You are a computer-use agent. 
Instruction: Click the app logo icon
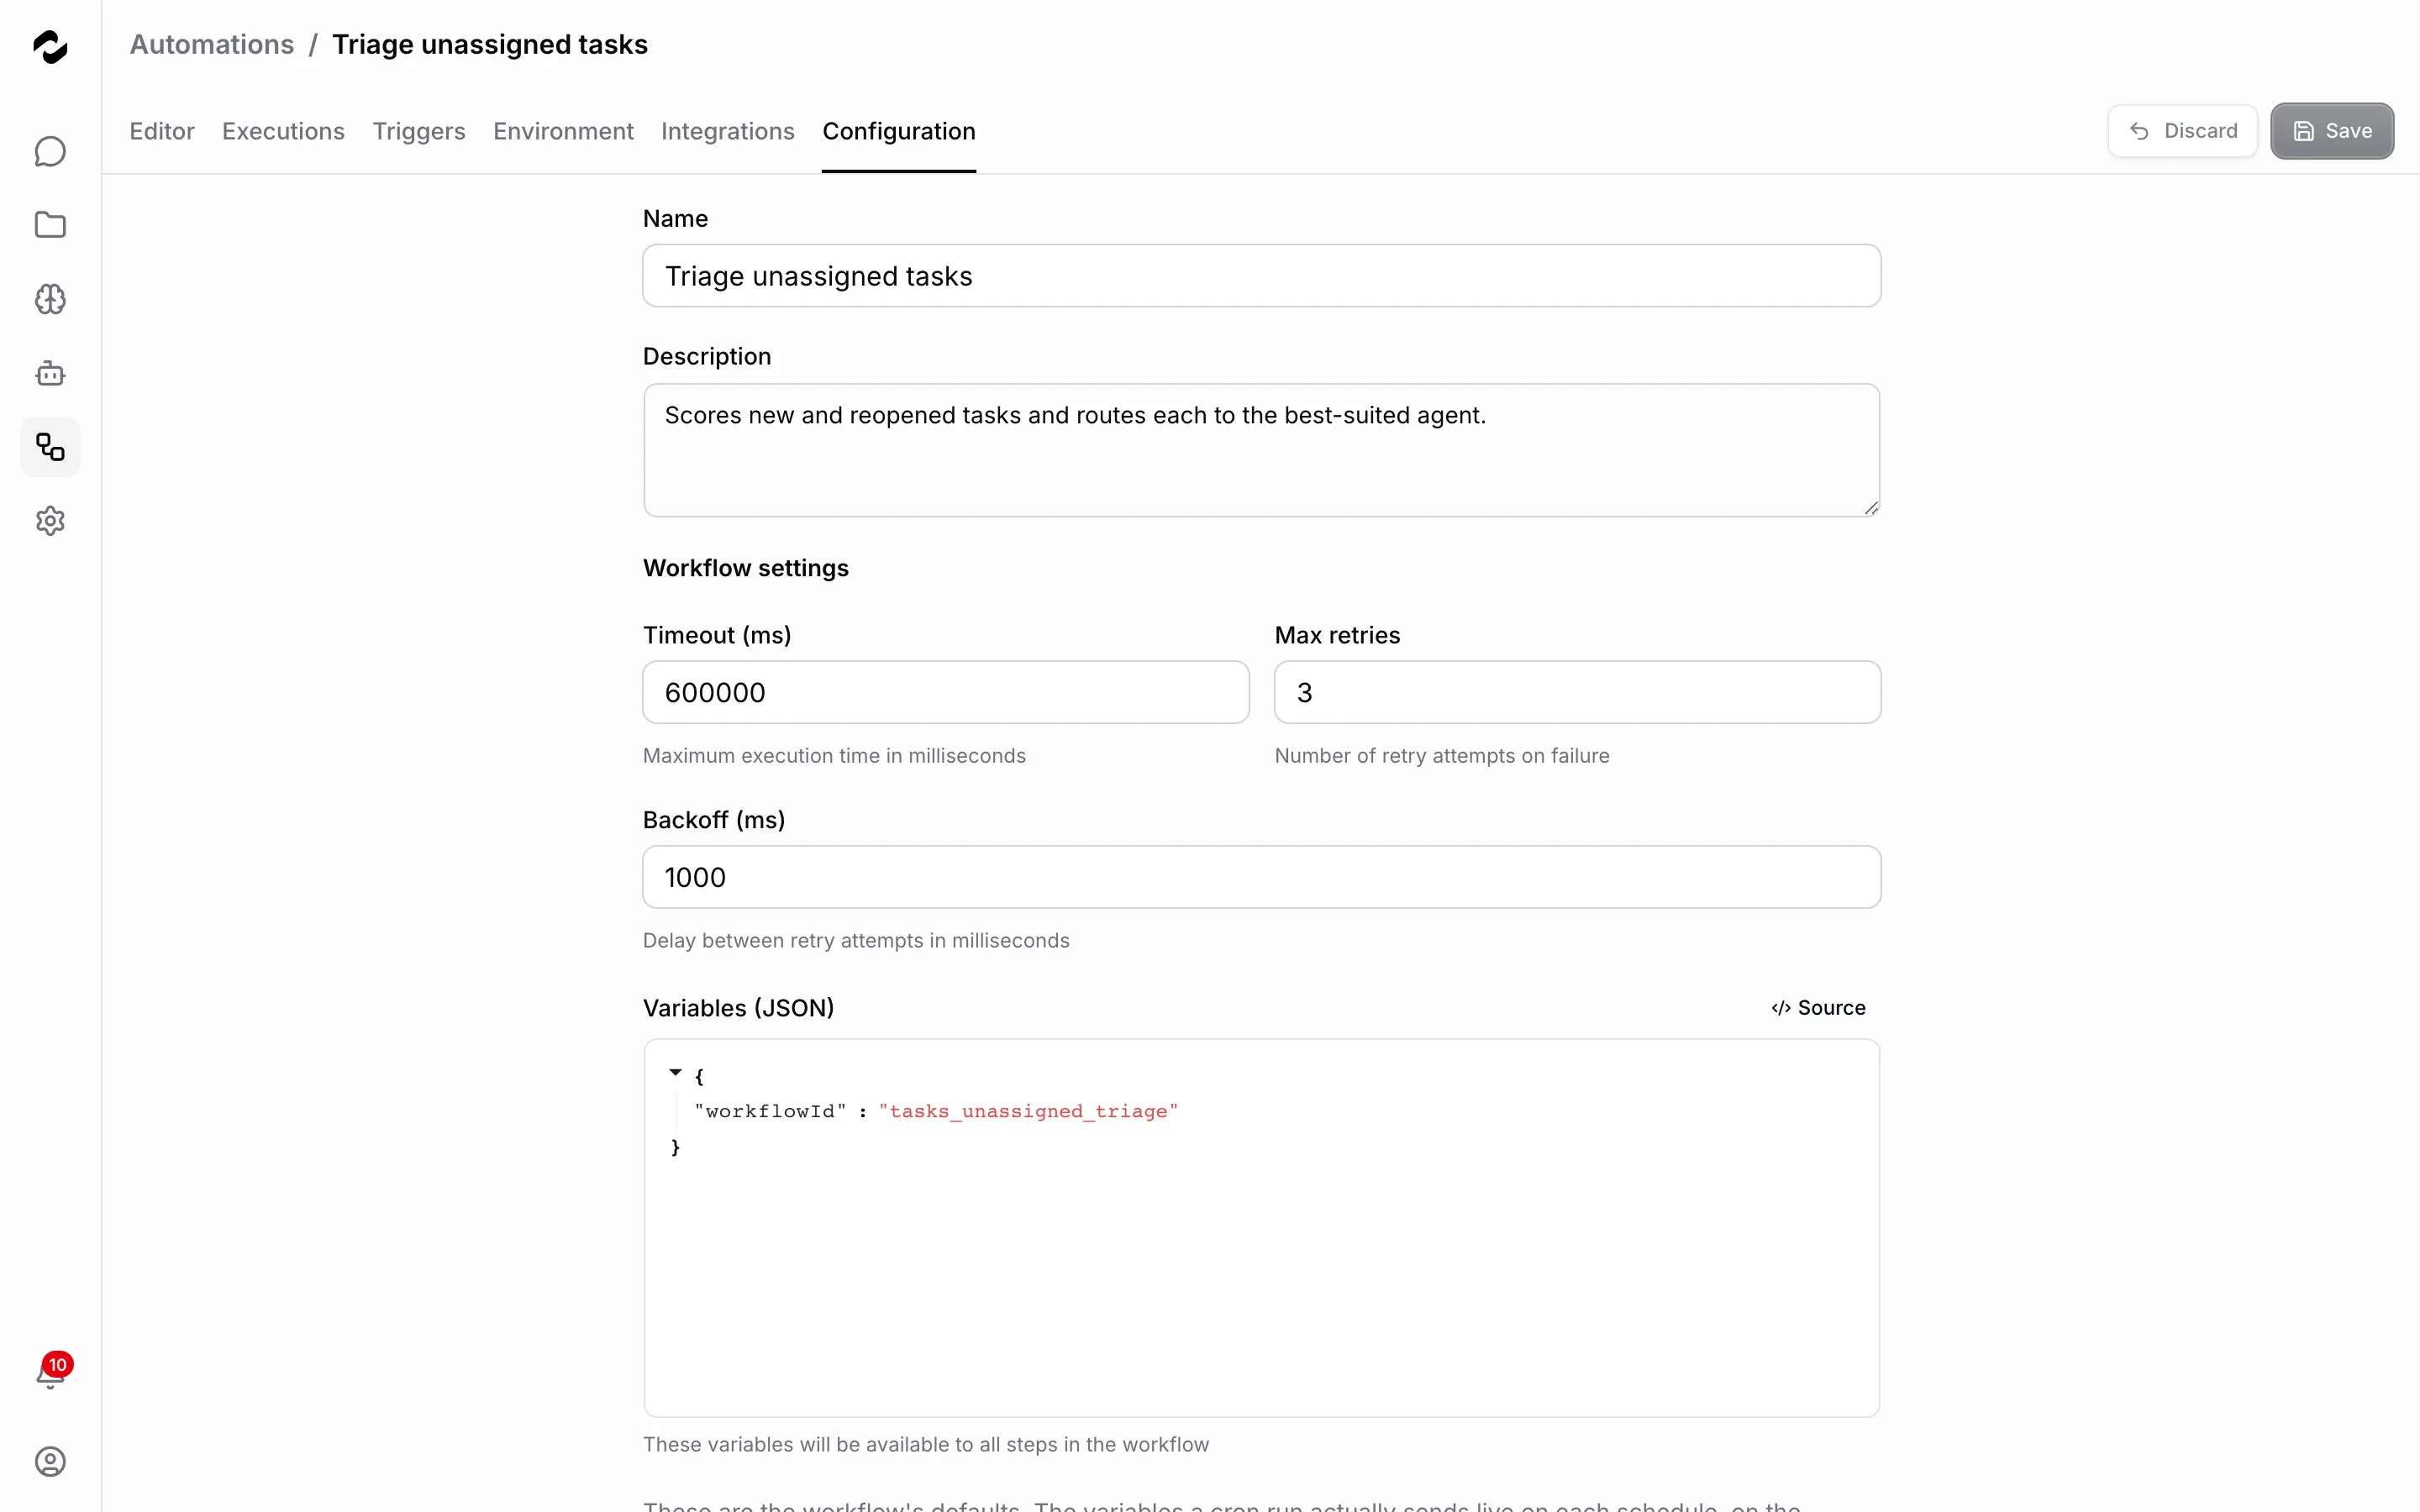click(50, 46)
